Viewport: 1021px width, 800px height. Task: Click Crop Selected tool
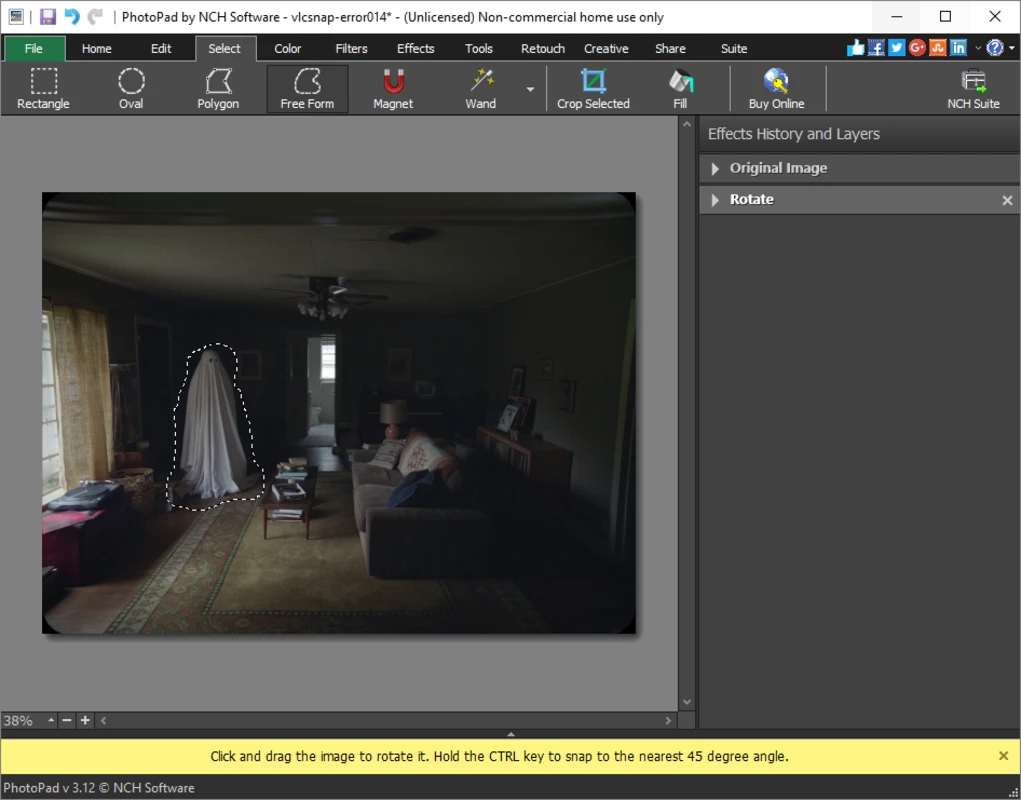(x=593, y=89)
